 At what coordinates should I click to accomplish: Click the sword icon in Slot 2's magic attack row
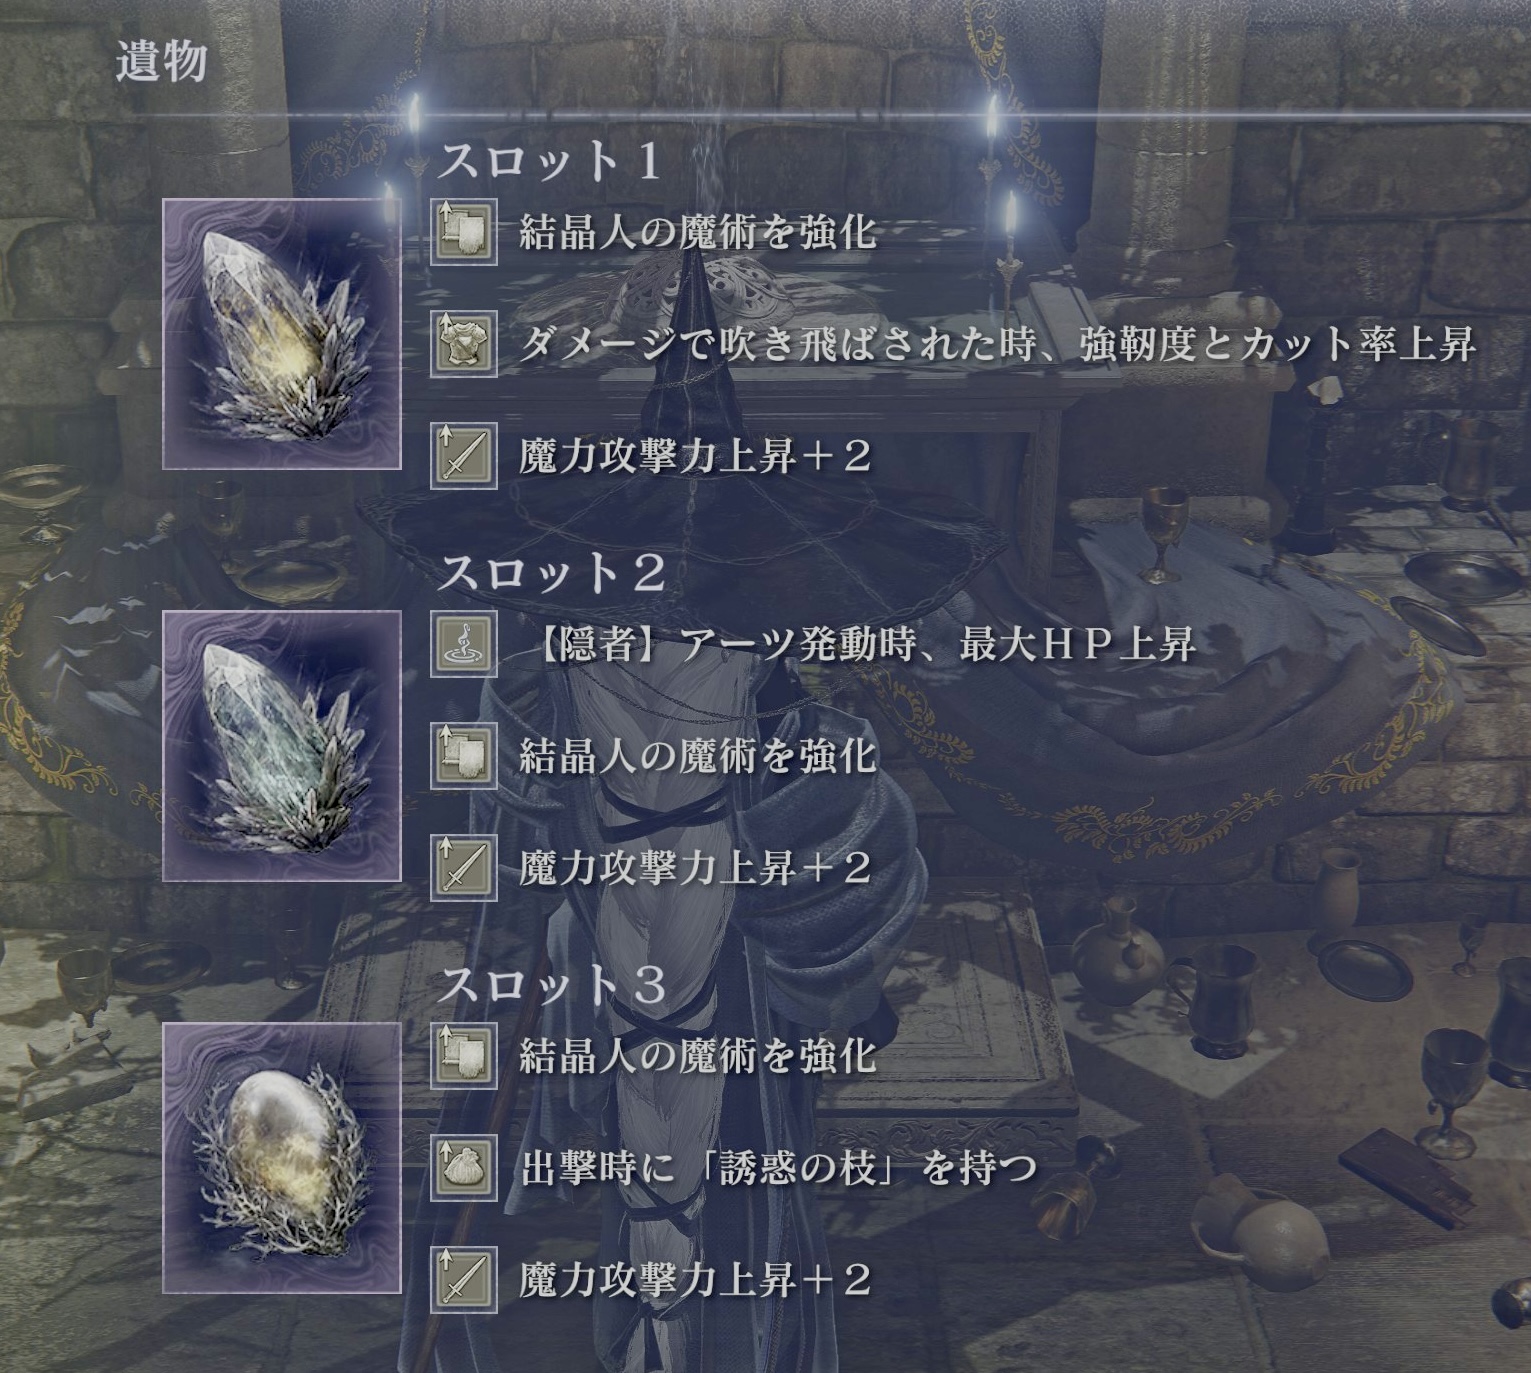pos(464,868)
